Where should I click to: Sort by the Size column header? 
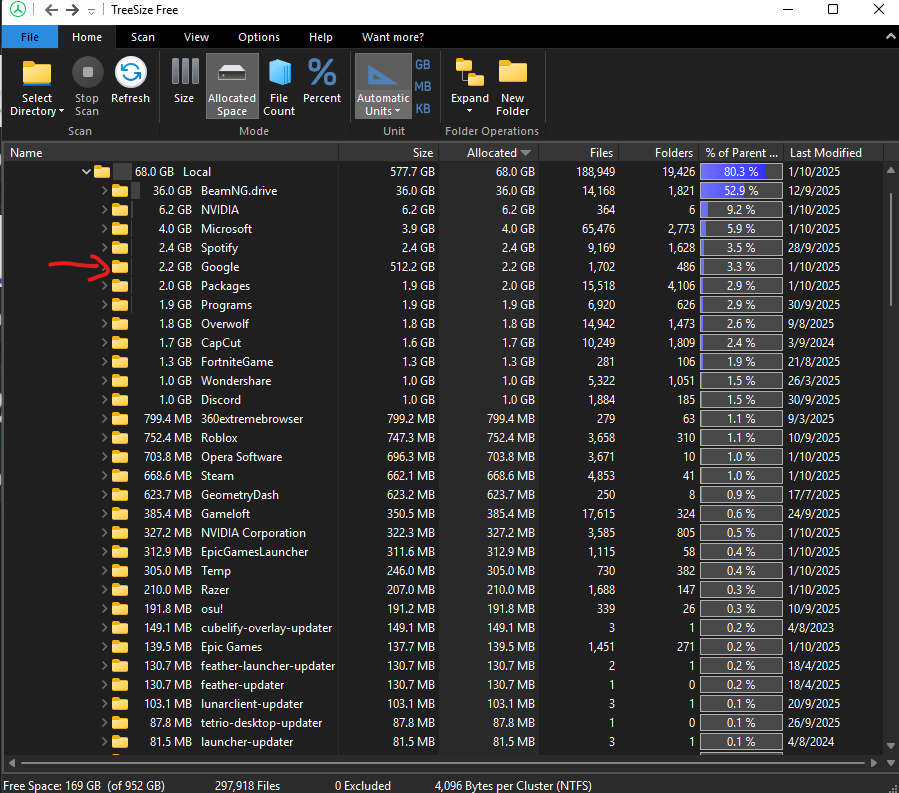(389, 153)
